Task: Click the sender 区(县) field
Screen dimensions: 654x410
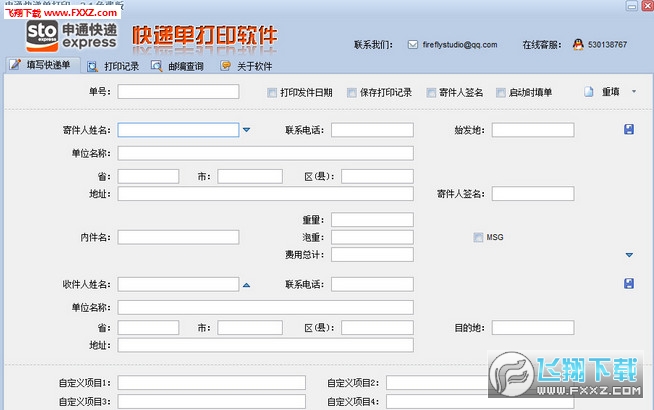Action: pyautogui.click(x=377, y=176)
